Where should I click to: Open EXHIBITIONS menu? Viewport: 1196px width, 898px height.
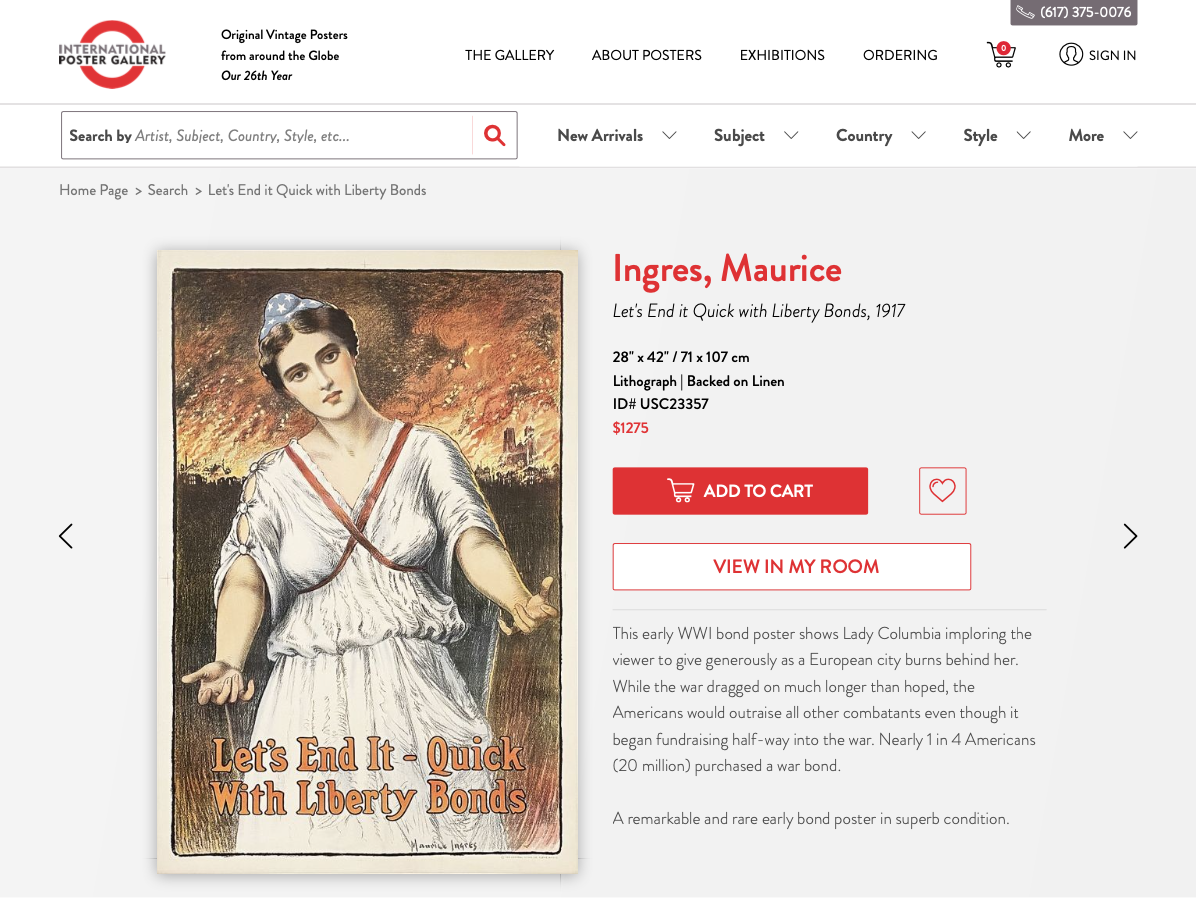pos(782,55)
